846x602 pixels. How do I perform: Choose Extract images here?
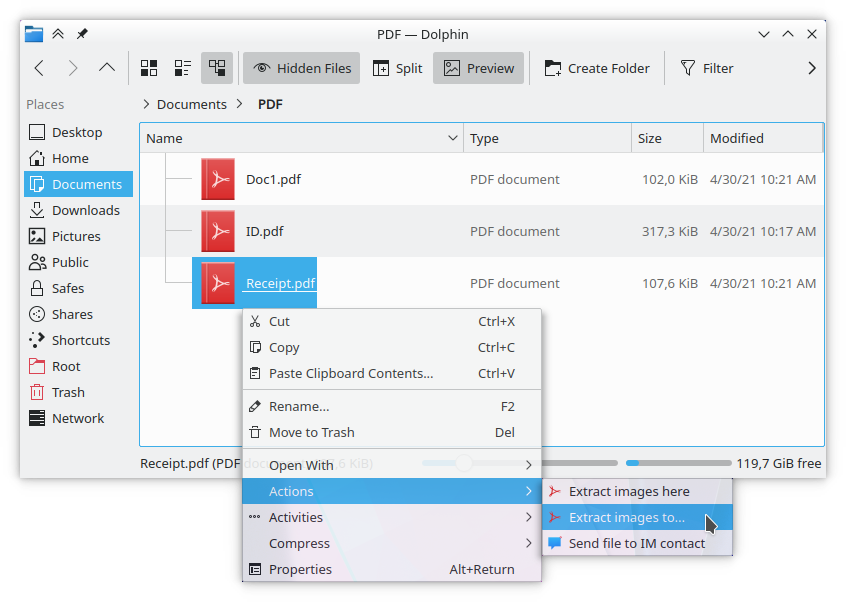tap(637, 491)
